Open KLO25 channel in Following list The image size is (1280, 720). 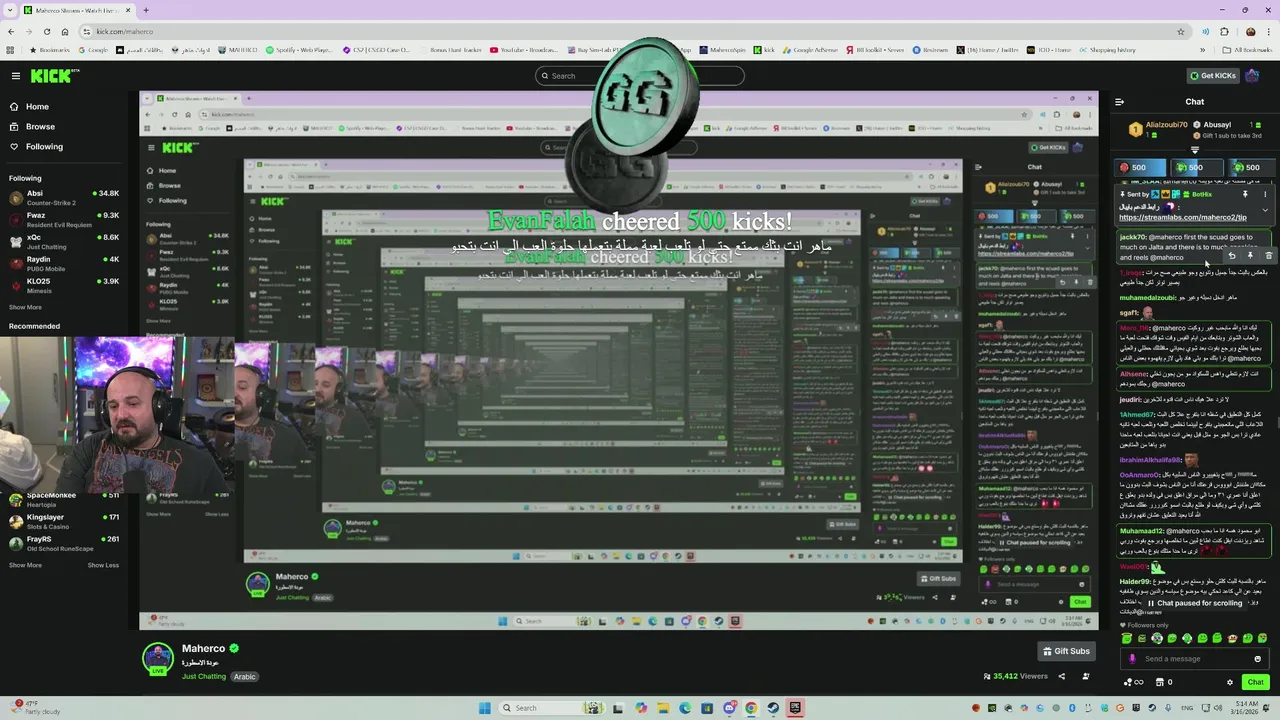coord(64,285)
